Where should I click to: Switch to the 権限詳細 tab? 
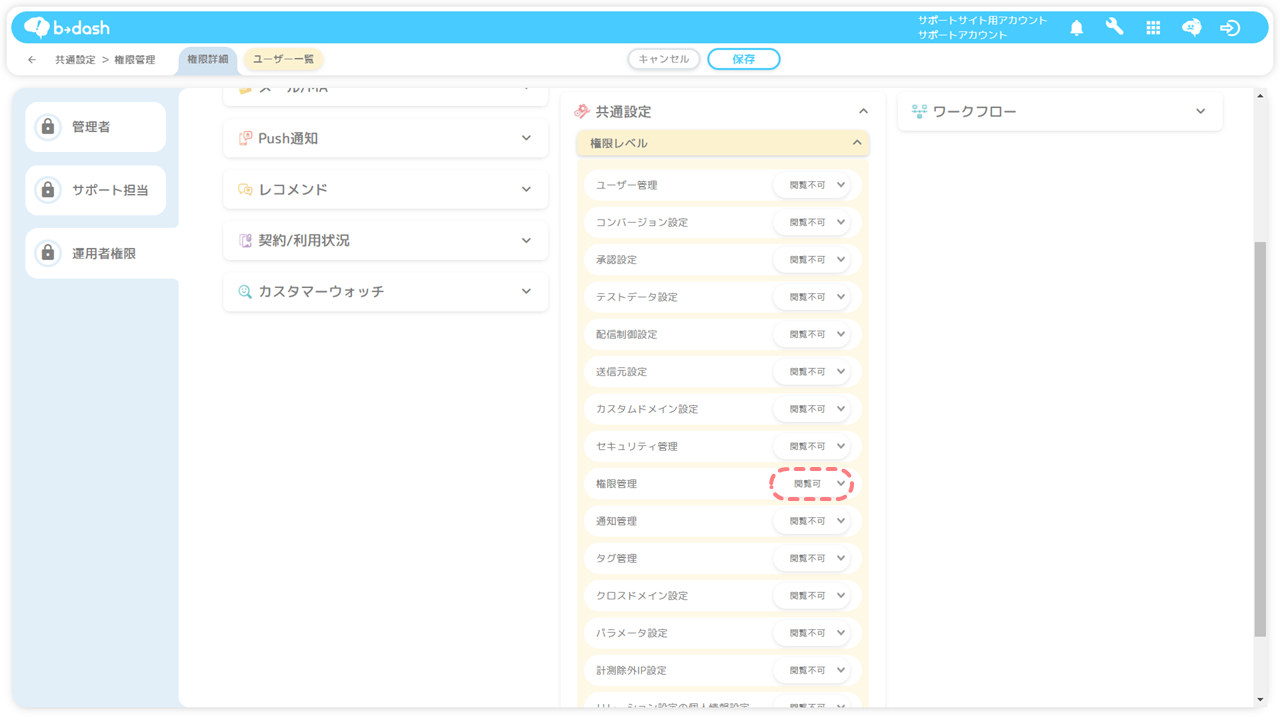click(208, 59)
